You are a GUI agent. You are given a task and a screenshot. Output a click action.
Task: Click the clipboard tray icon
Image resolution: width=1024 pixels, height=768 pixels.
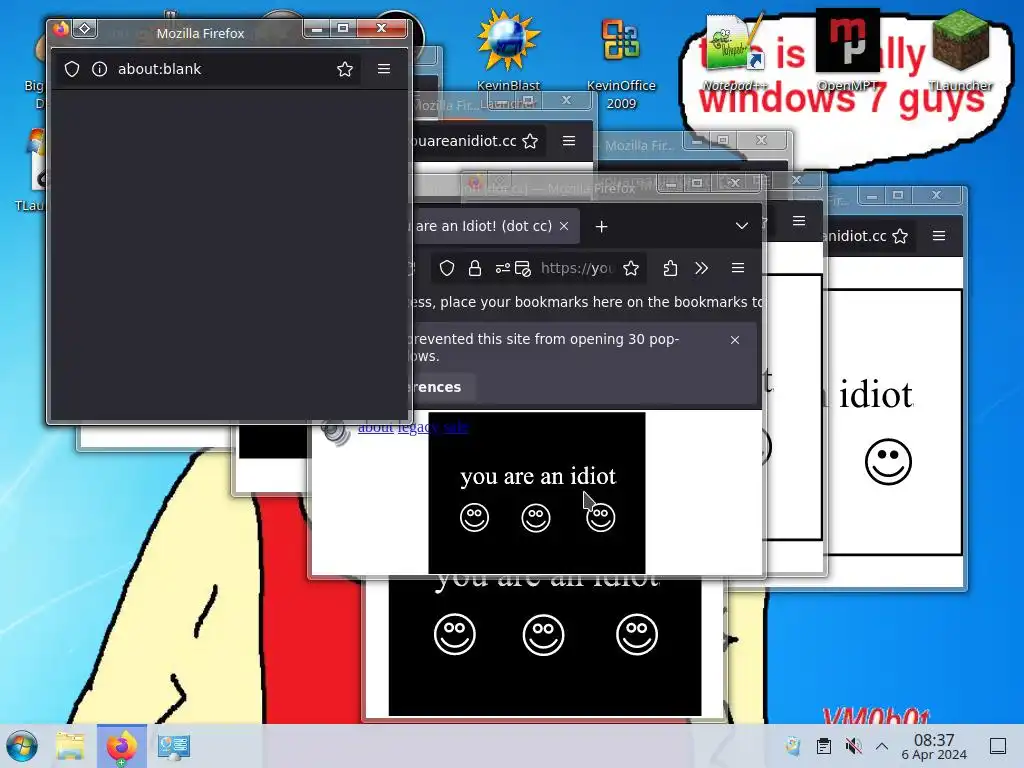[824, 746]
